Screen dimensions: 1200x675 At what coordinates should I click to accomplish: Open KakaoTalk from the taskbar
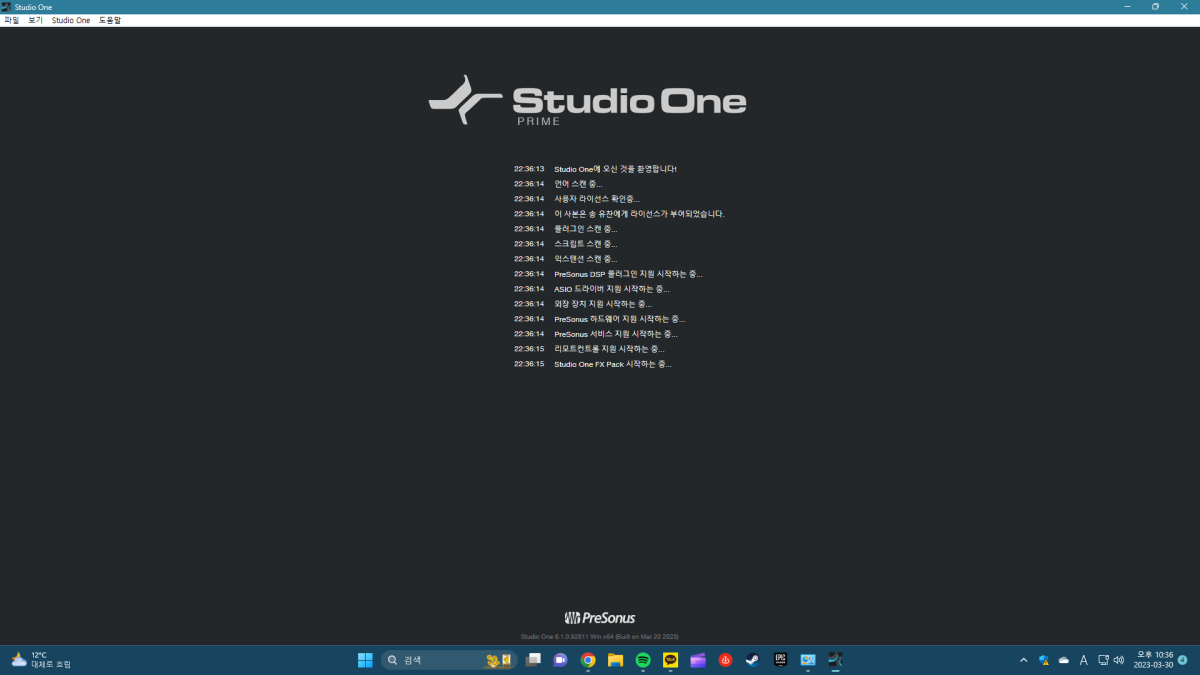[x=670, y=660]
